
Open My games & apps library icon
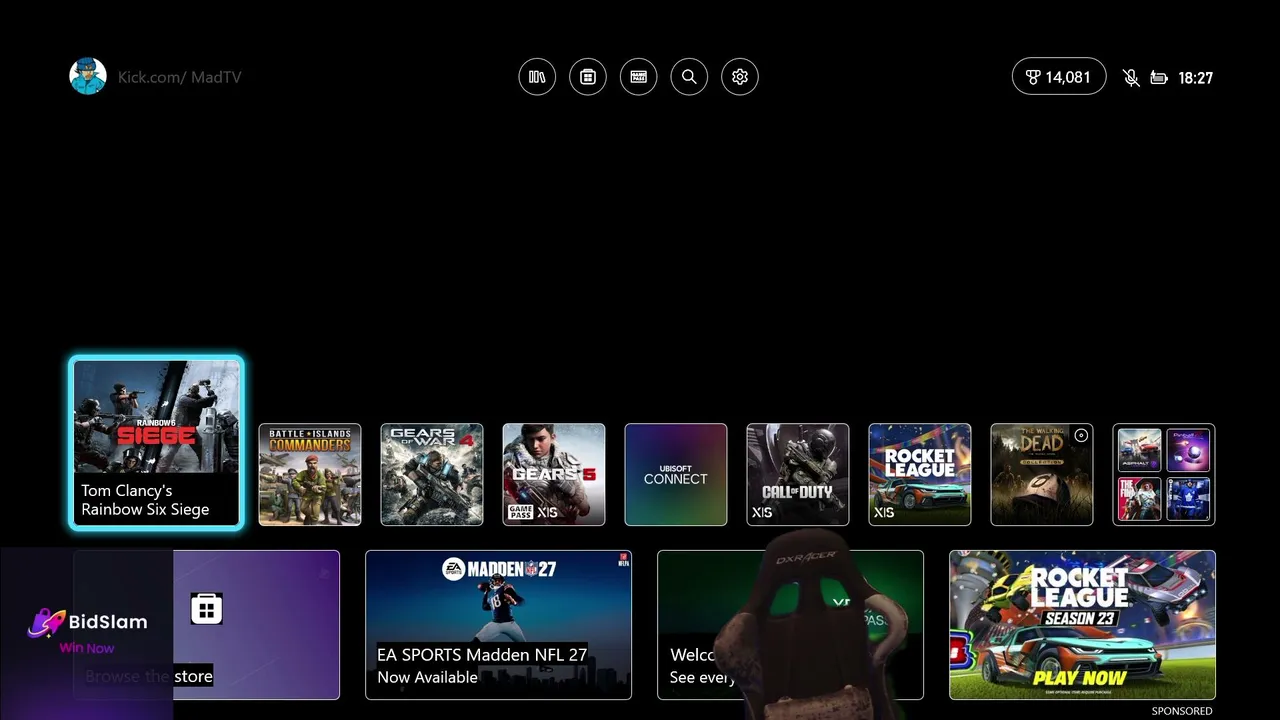pyautogui.click(x=537, y=77)
